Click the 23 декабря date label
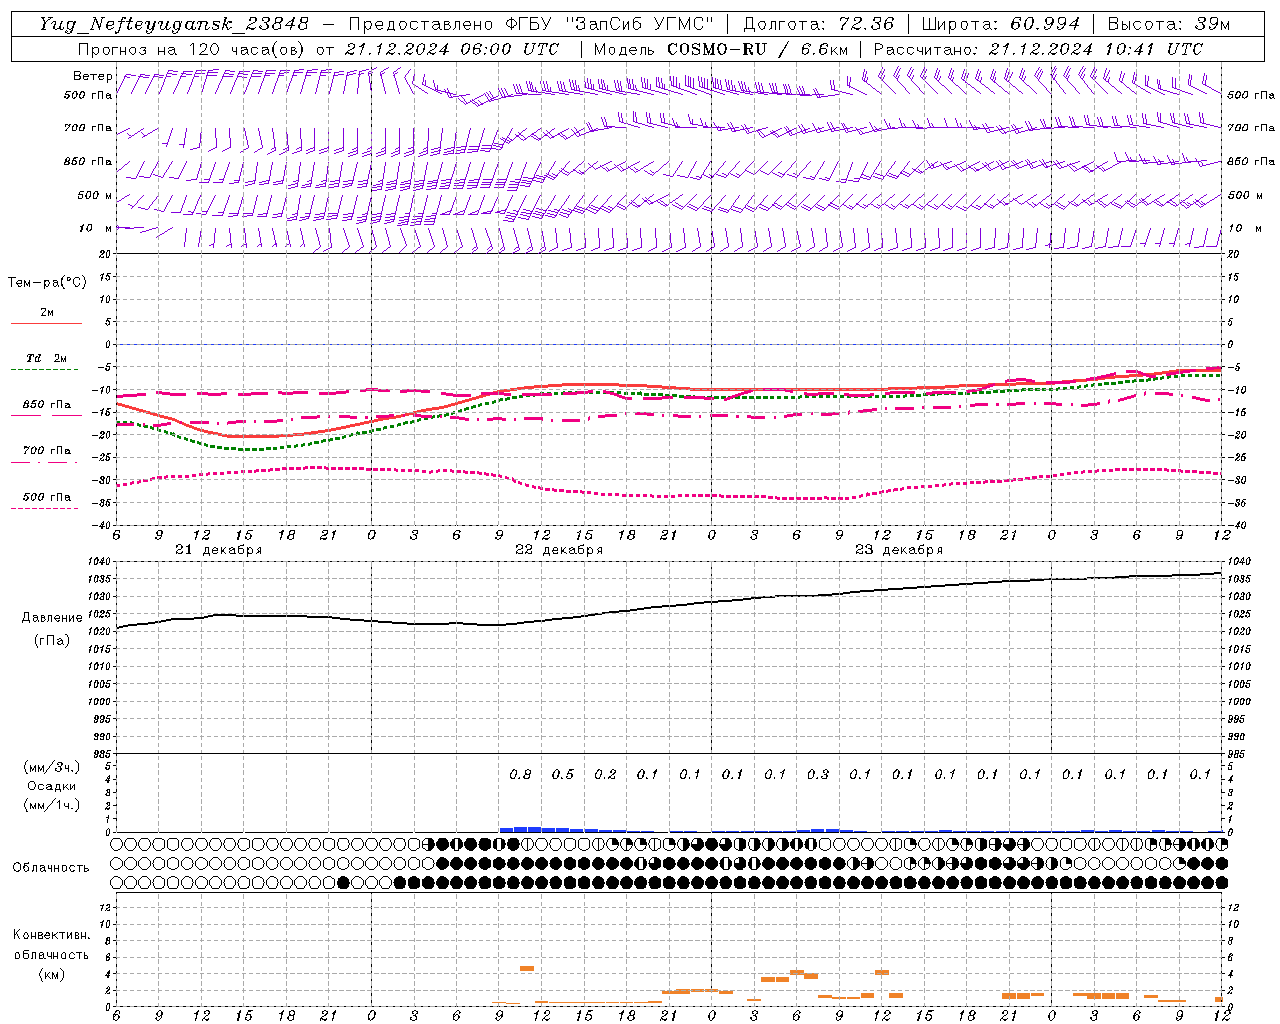The height and width of the screenshot is (1024, 1280). (x=899, y=550)
